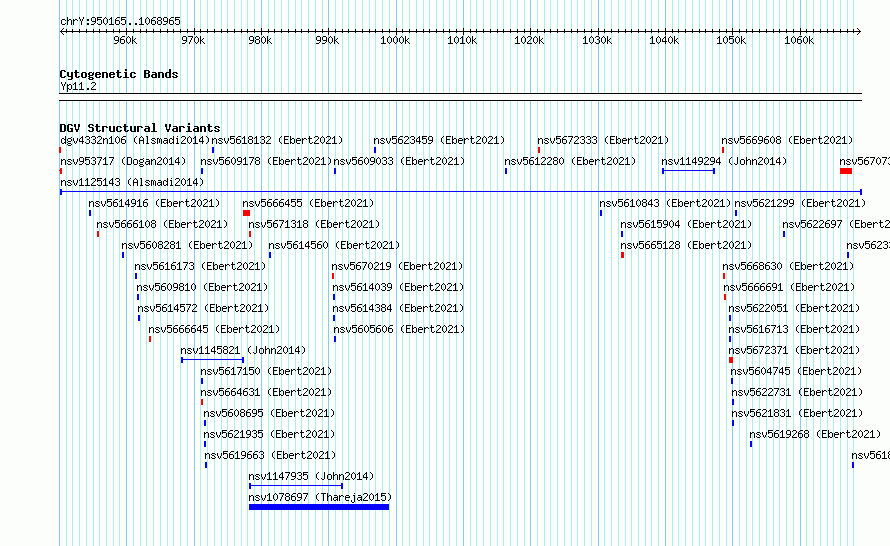This screenshot has width=890, height=546.
Task: Open nsv5665128 (Ebert2021) variant
Action: (x=686, y=245)
